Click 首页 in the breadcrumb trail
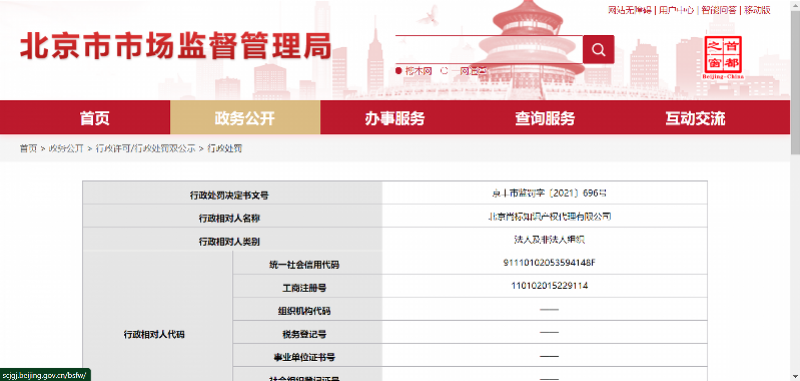The image size is (800, 381). coord(29,148)
